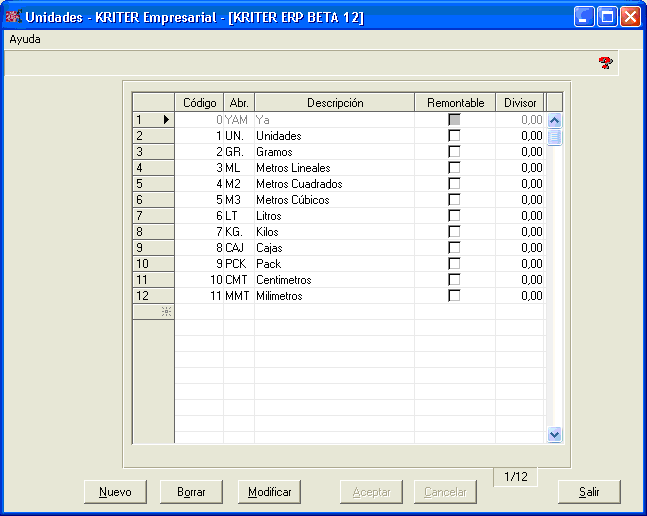This screenshot has width=647, height=516.
Task: Select row header number 8
Action: [153, 232]
